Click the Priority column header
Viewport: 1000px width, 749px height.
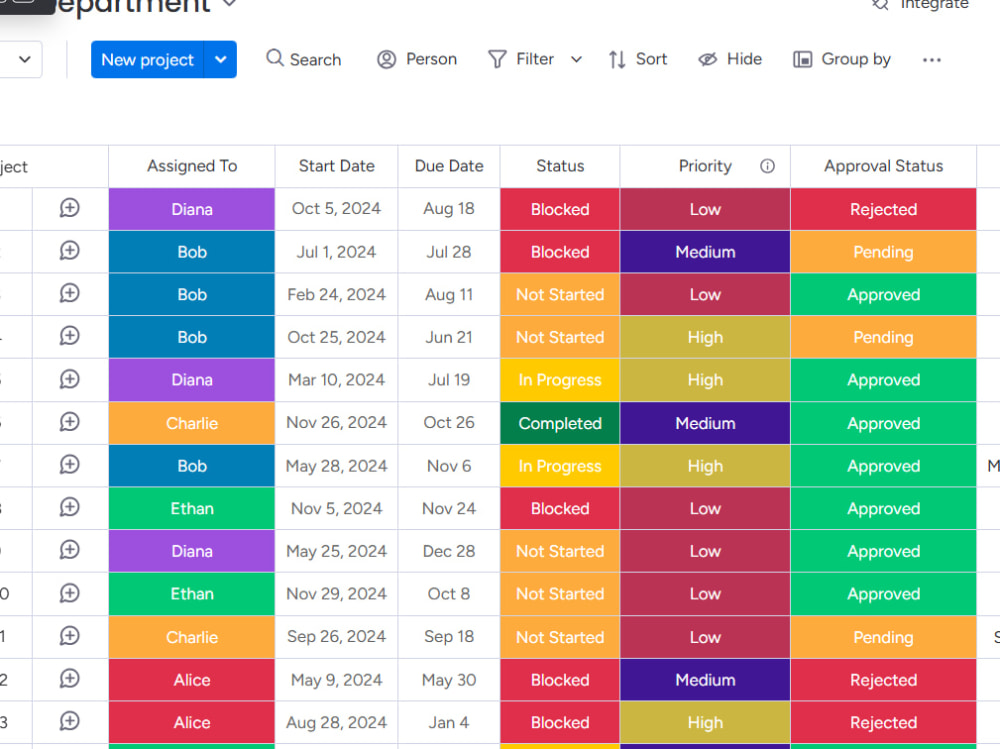(705, 167)
